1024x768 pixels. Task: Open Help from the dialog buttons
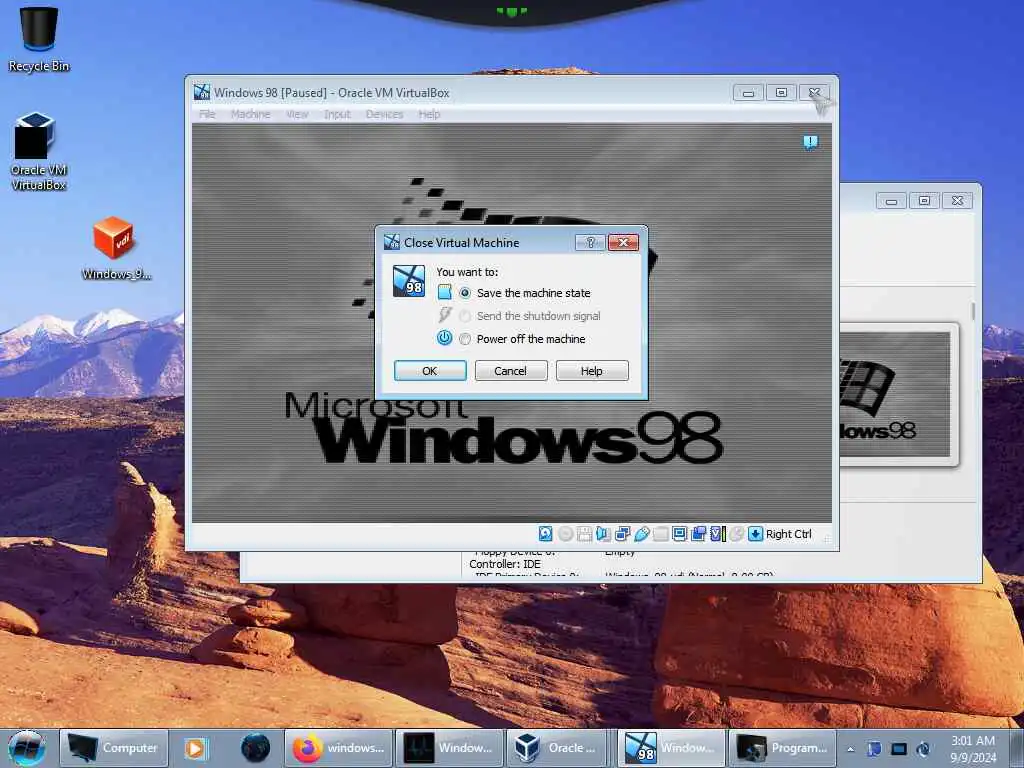coord(592,371)
